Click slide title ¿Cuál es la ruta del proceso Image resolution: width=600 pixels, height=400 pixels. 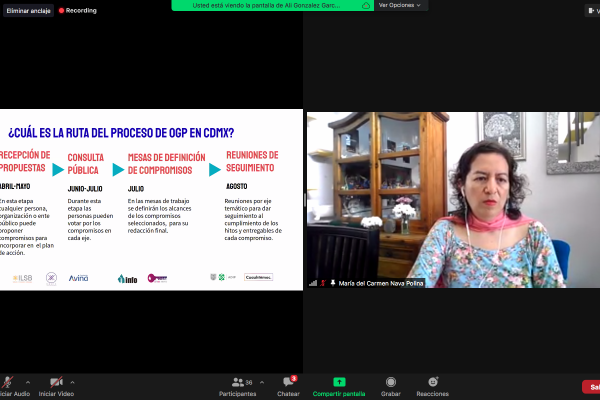tap(121, 133)
